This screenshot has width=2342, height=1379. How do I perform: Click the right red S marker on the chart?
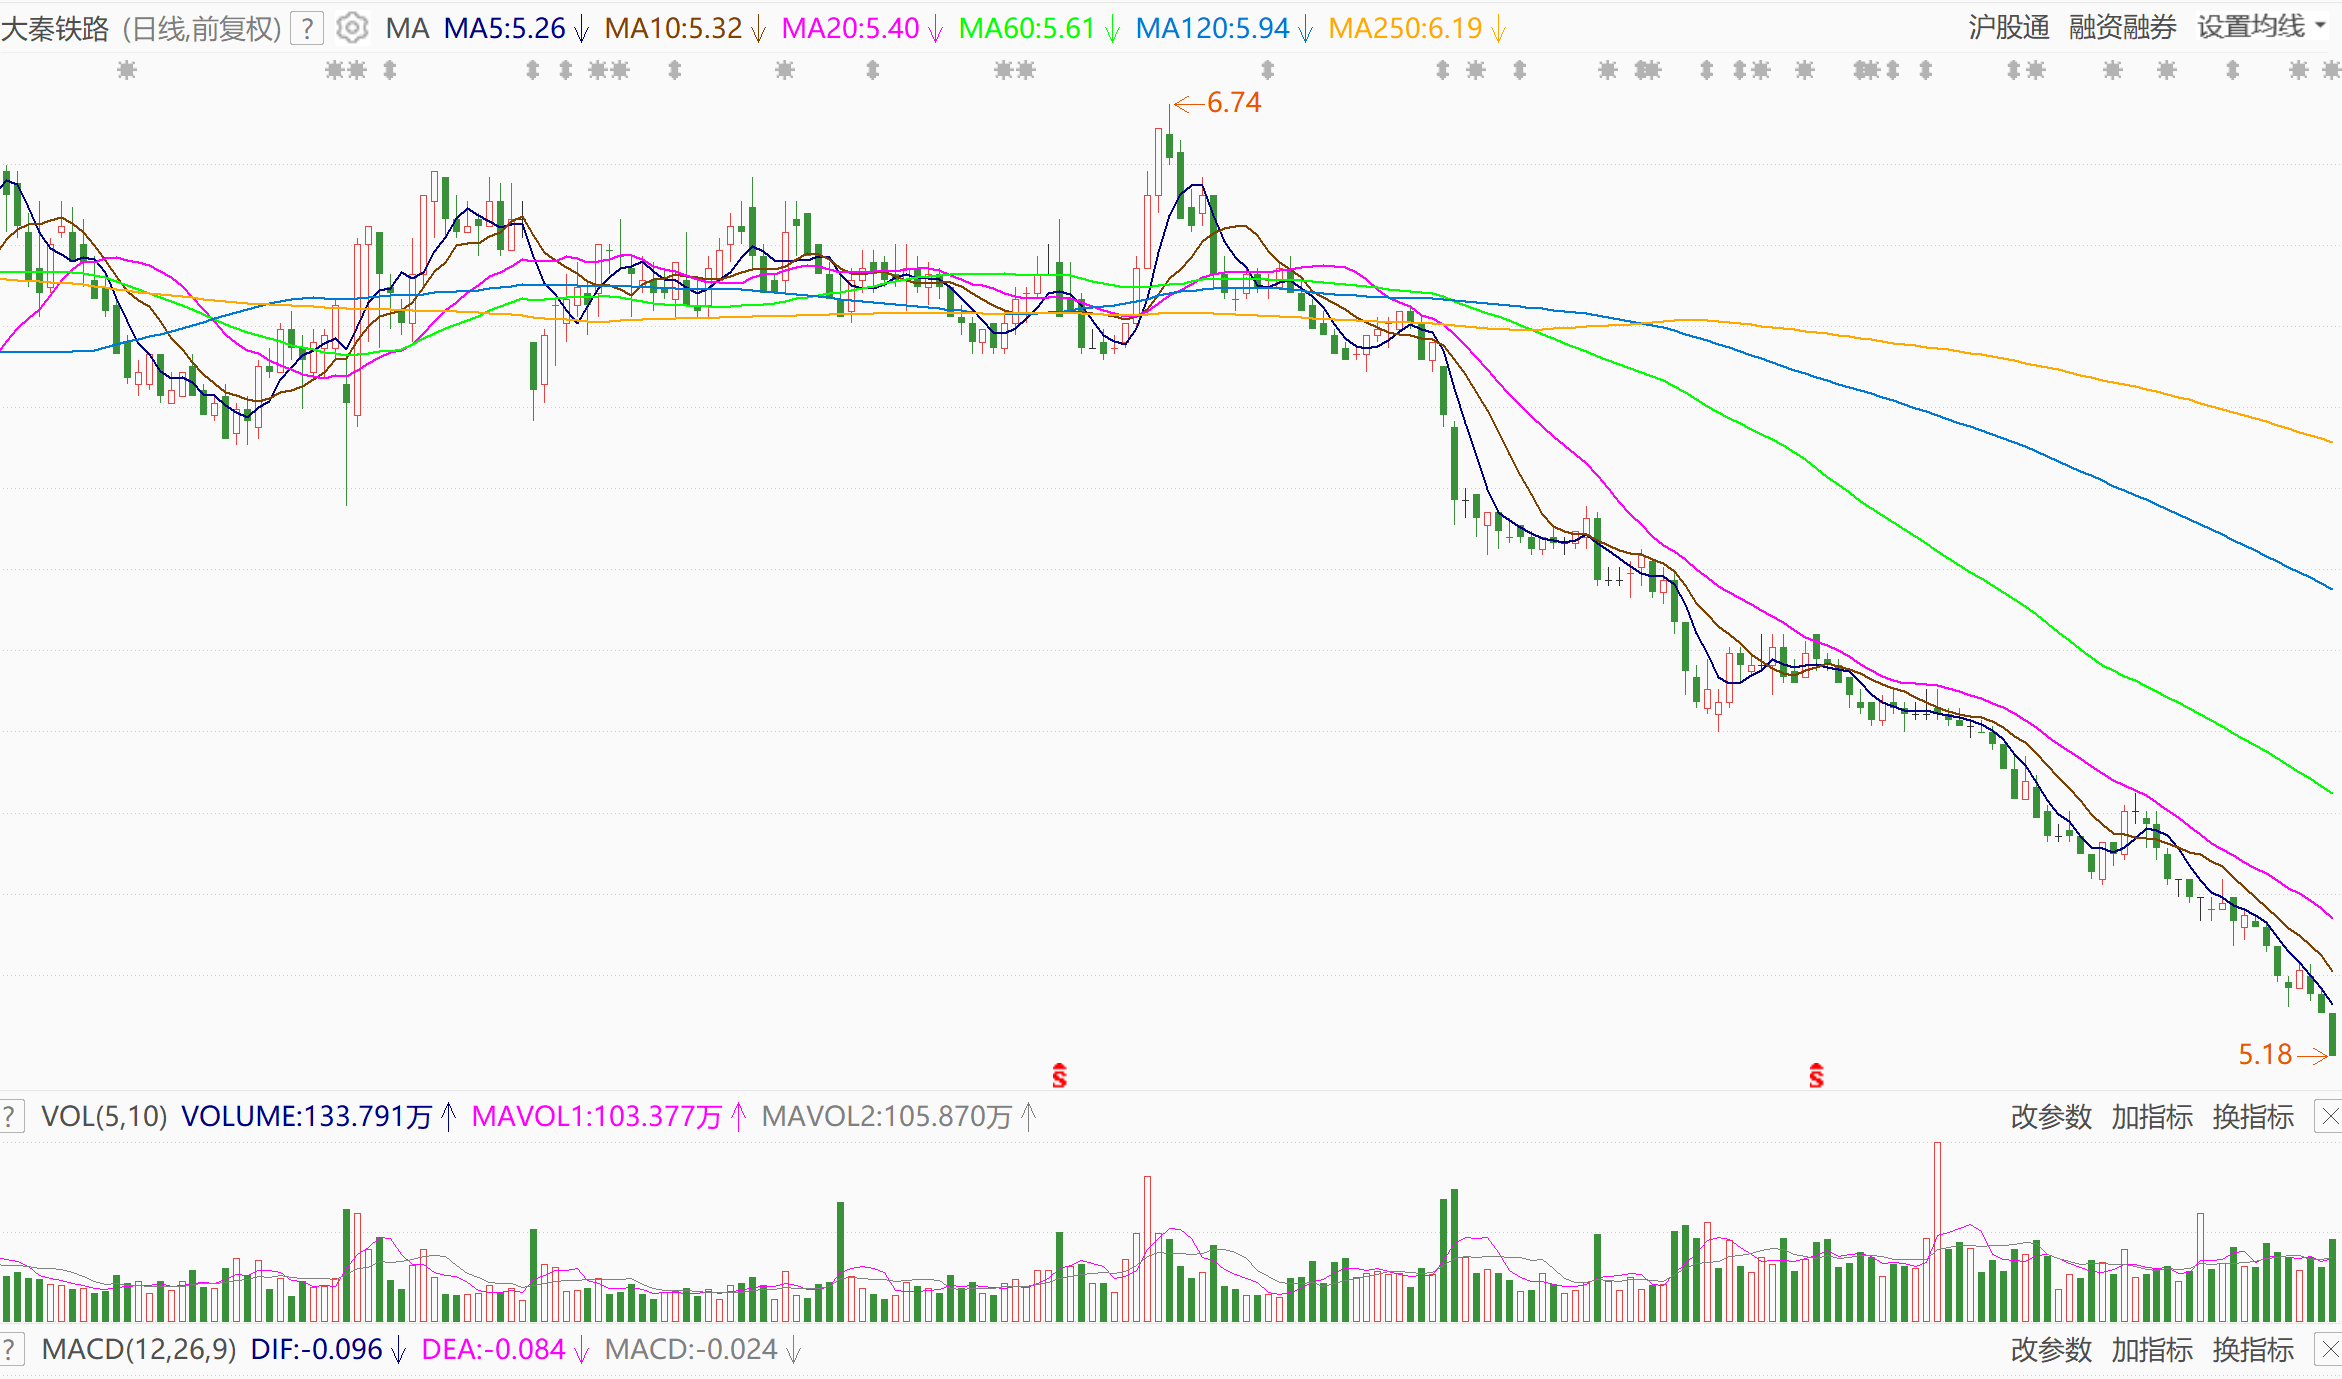click(1816, 1076)
